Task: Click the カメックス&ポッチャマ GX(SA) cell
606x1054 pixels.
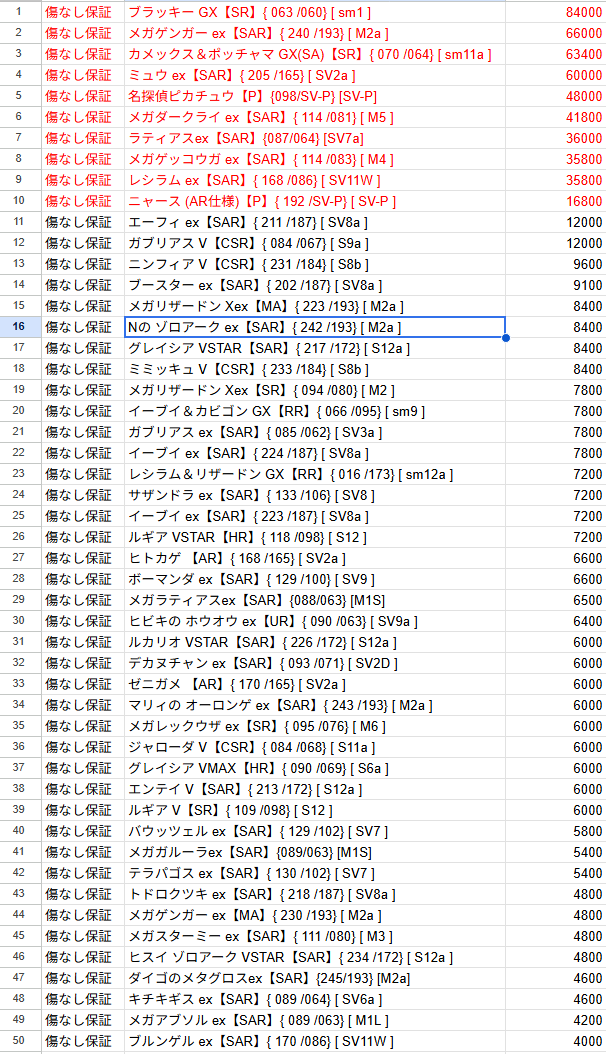Action: [x=314, y=54]
